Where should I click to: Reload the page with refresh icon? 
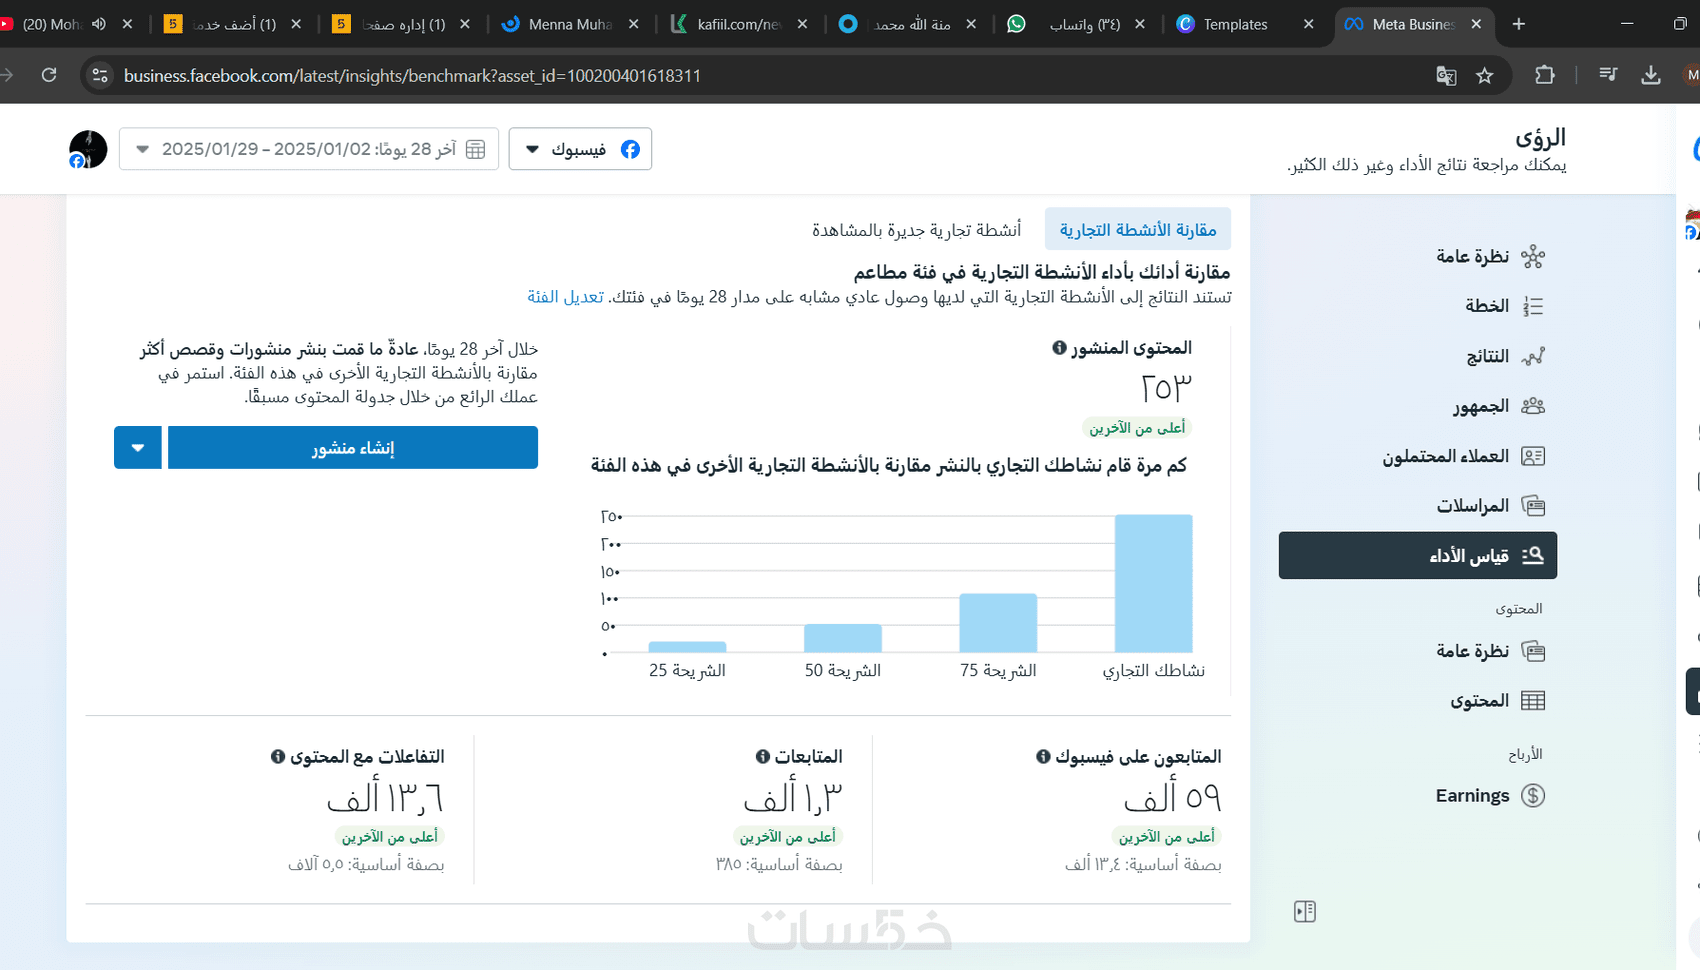point(49,75)
